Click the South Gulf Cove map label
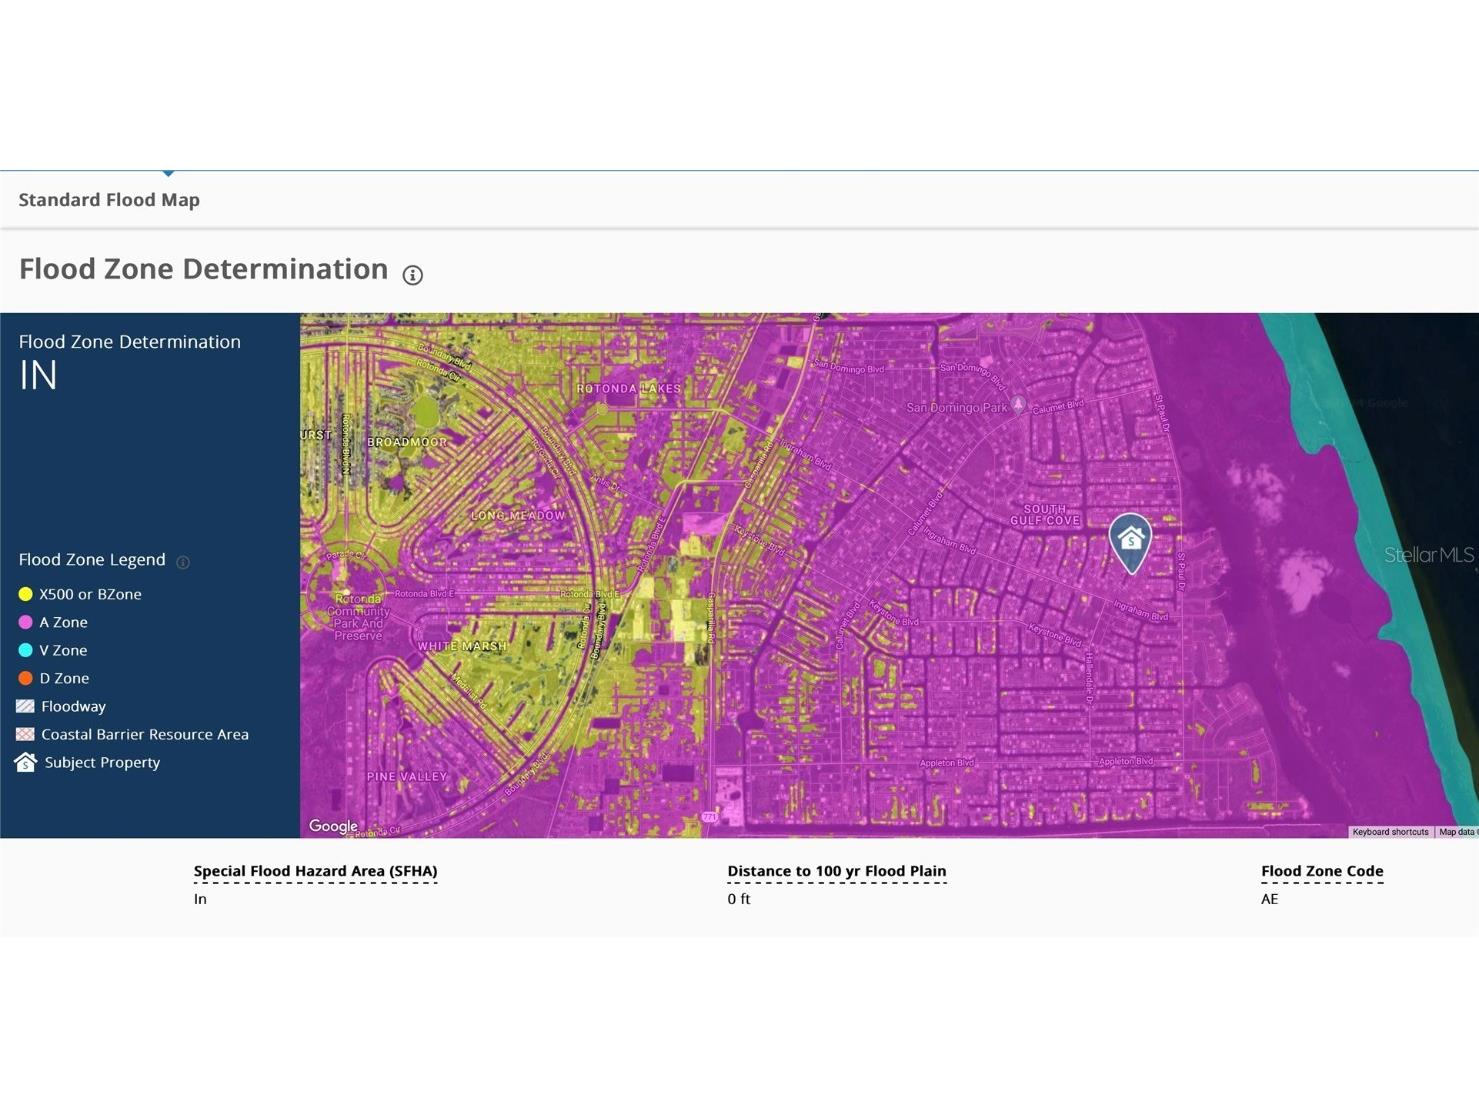1479x1109 pixels. (1045, 515)
